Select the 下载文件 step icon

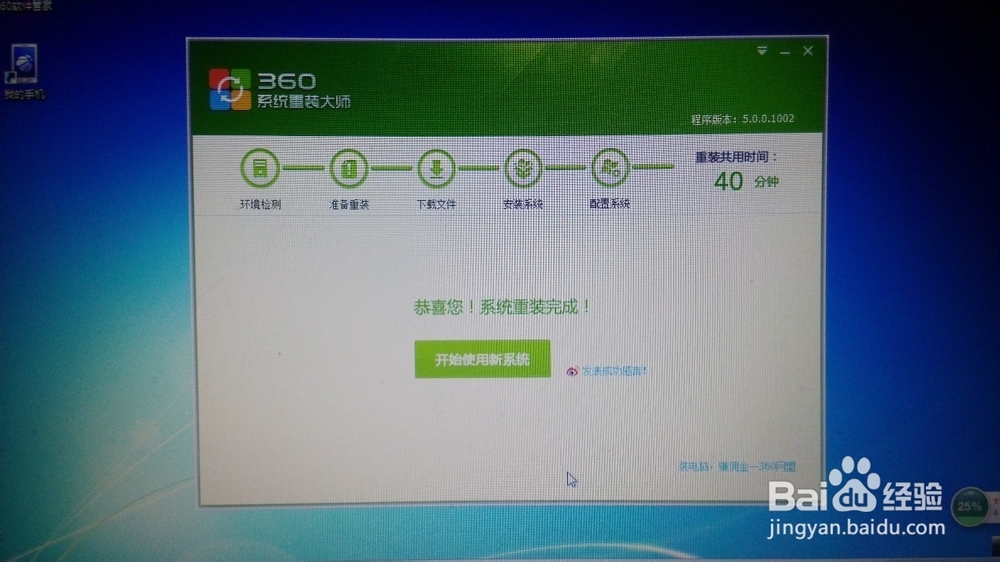pyautogui.click(x=436, y=168)
